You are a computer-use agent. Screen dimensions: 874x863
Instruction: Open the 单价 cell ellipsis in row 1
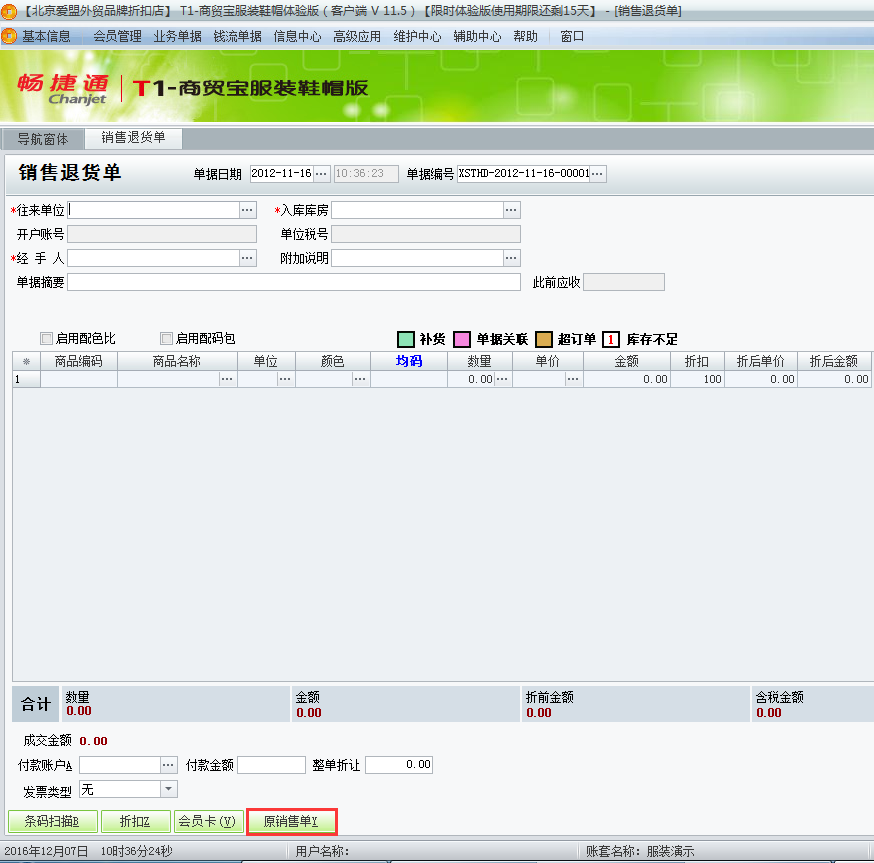573,379
